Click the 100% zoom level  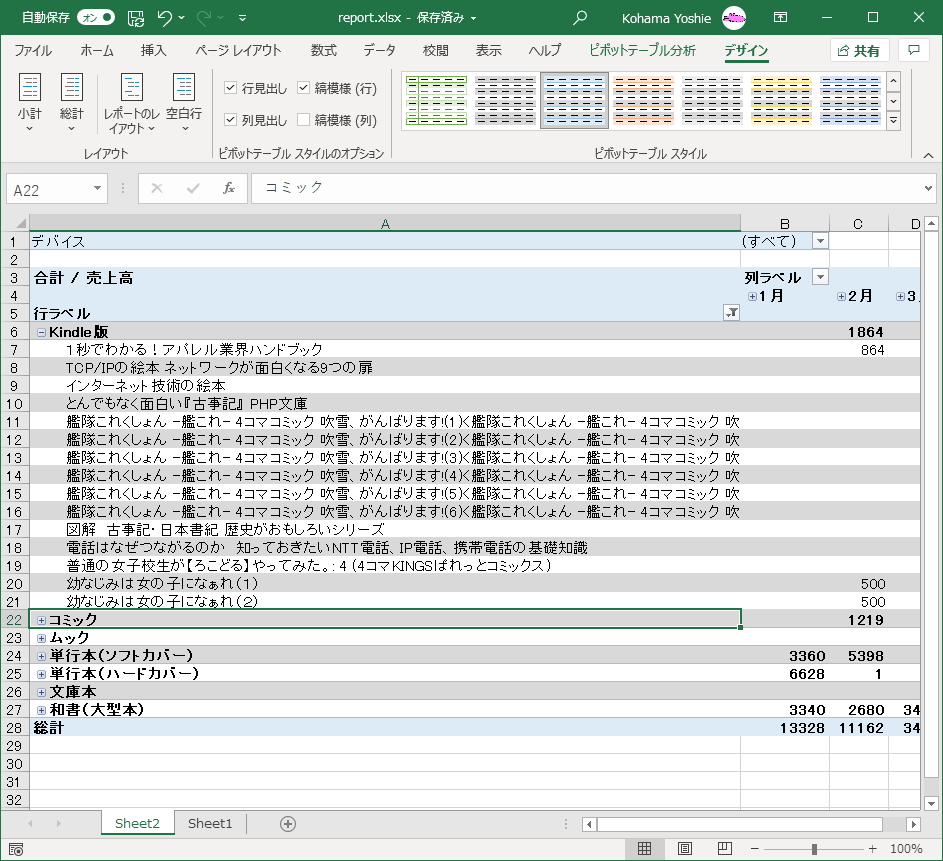(x=906, y=849)
